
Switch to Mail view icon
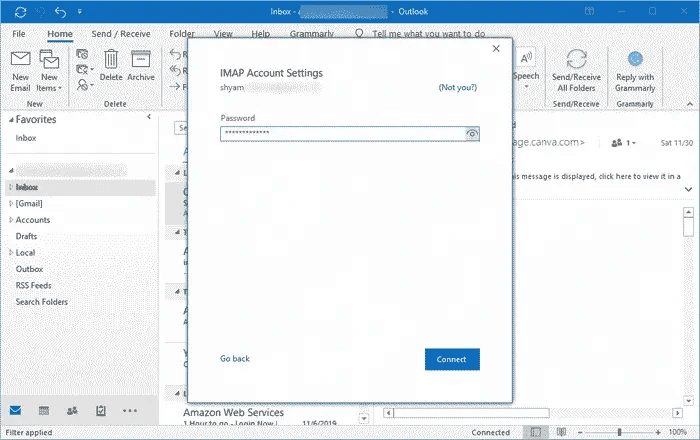(16, 411)
